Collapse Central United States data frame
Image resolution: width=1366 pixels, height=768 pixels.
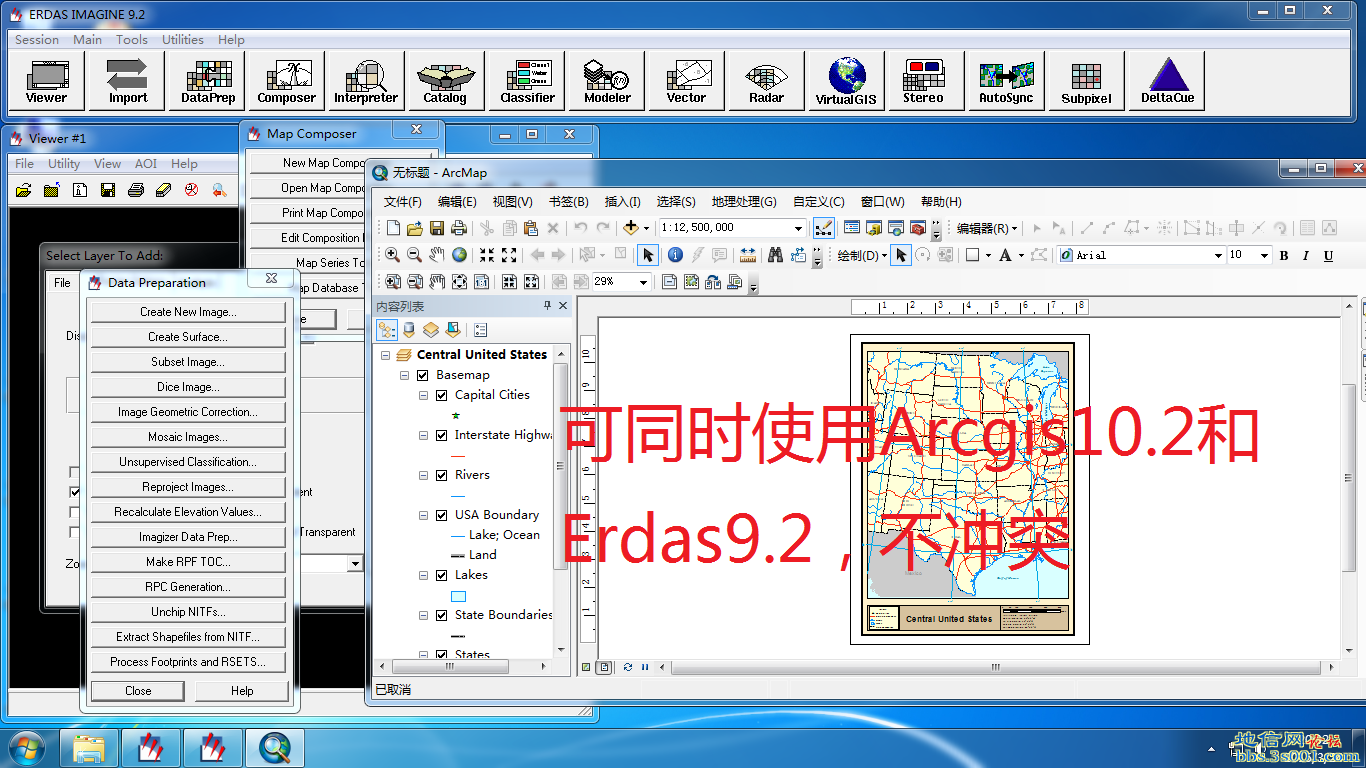click(386, 355)
